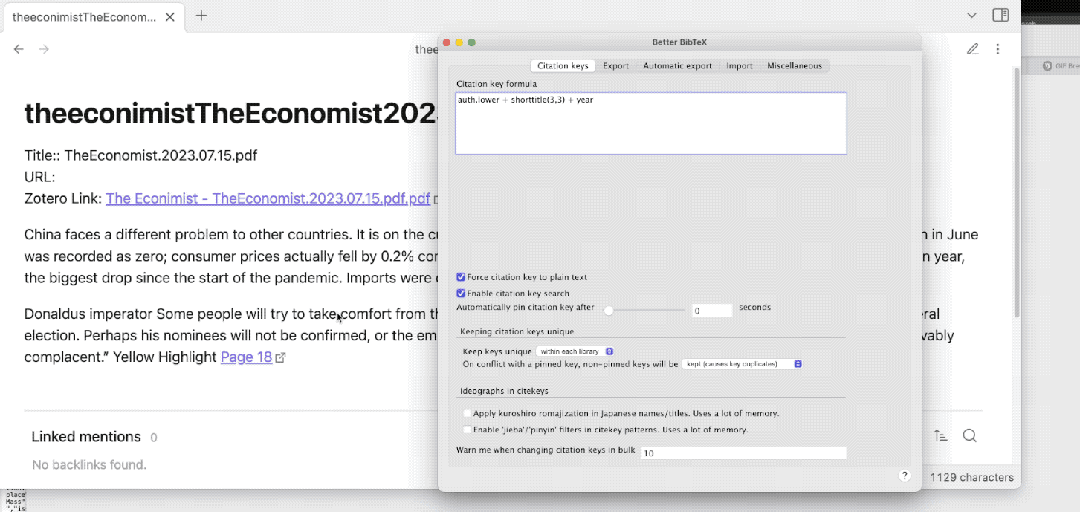
Task: Open the note's more options menu
Action: pos(998,49)
